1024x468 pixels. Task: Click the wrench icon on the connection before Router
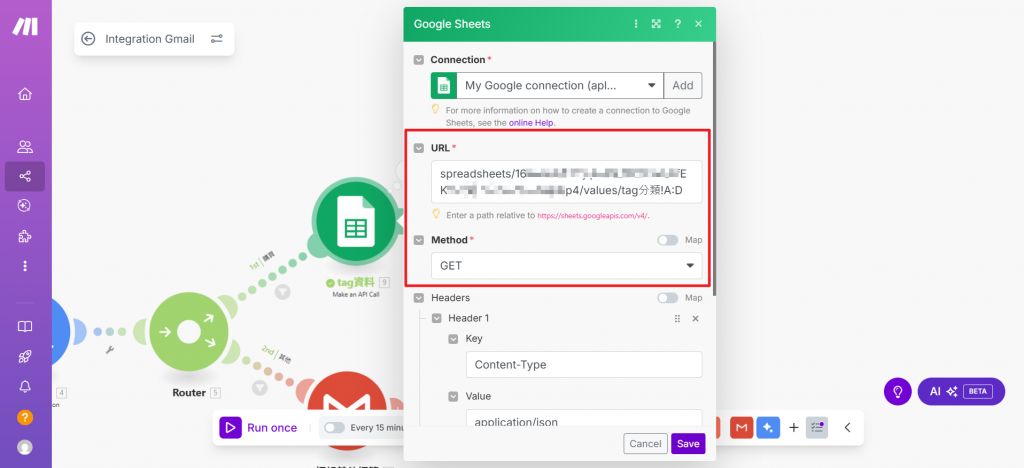tap(110, 351)
